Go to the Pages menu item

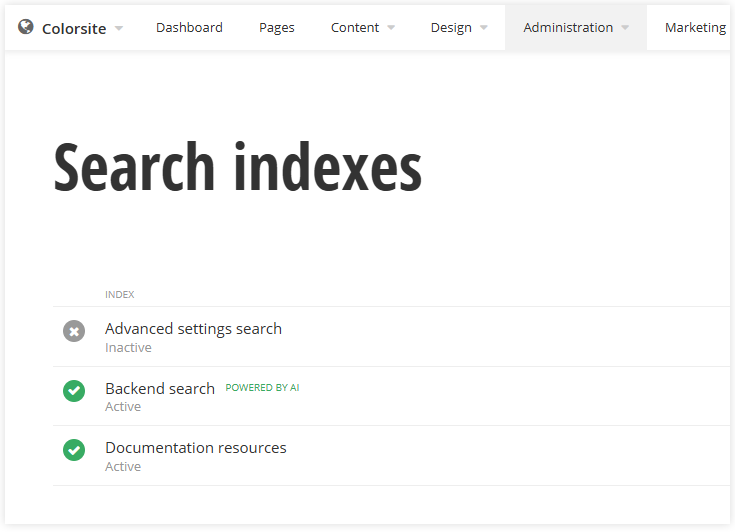[x=276, y=27]
